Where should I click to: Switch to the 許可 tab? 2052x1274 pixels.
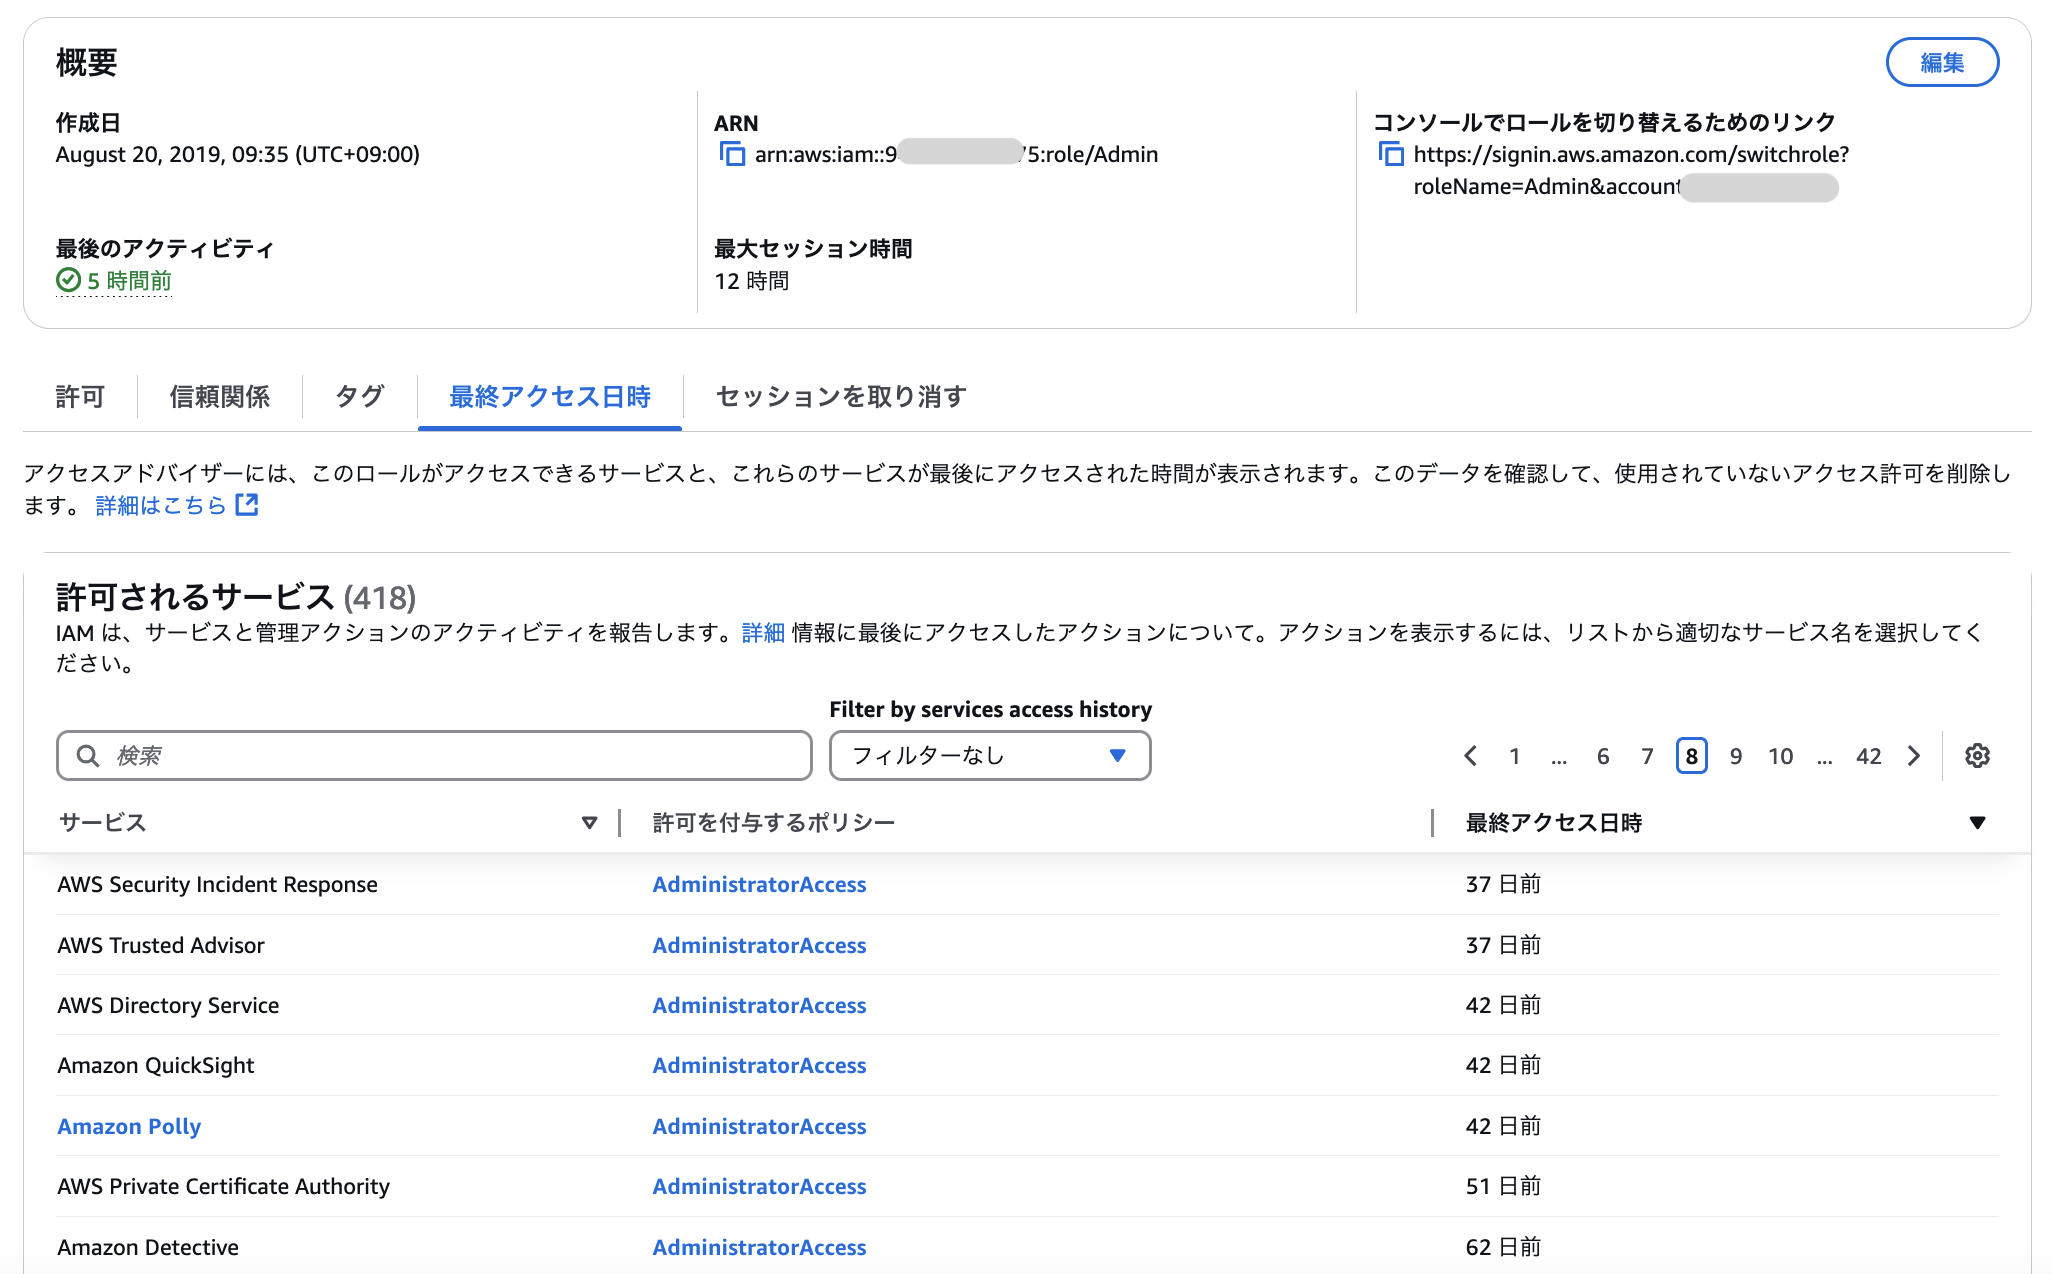(80, 397)
